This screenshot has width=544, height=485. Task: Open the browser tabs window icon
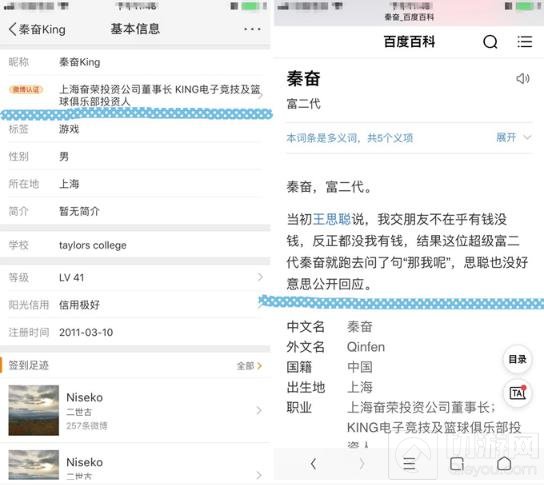457,464
